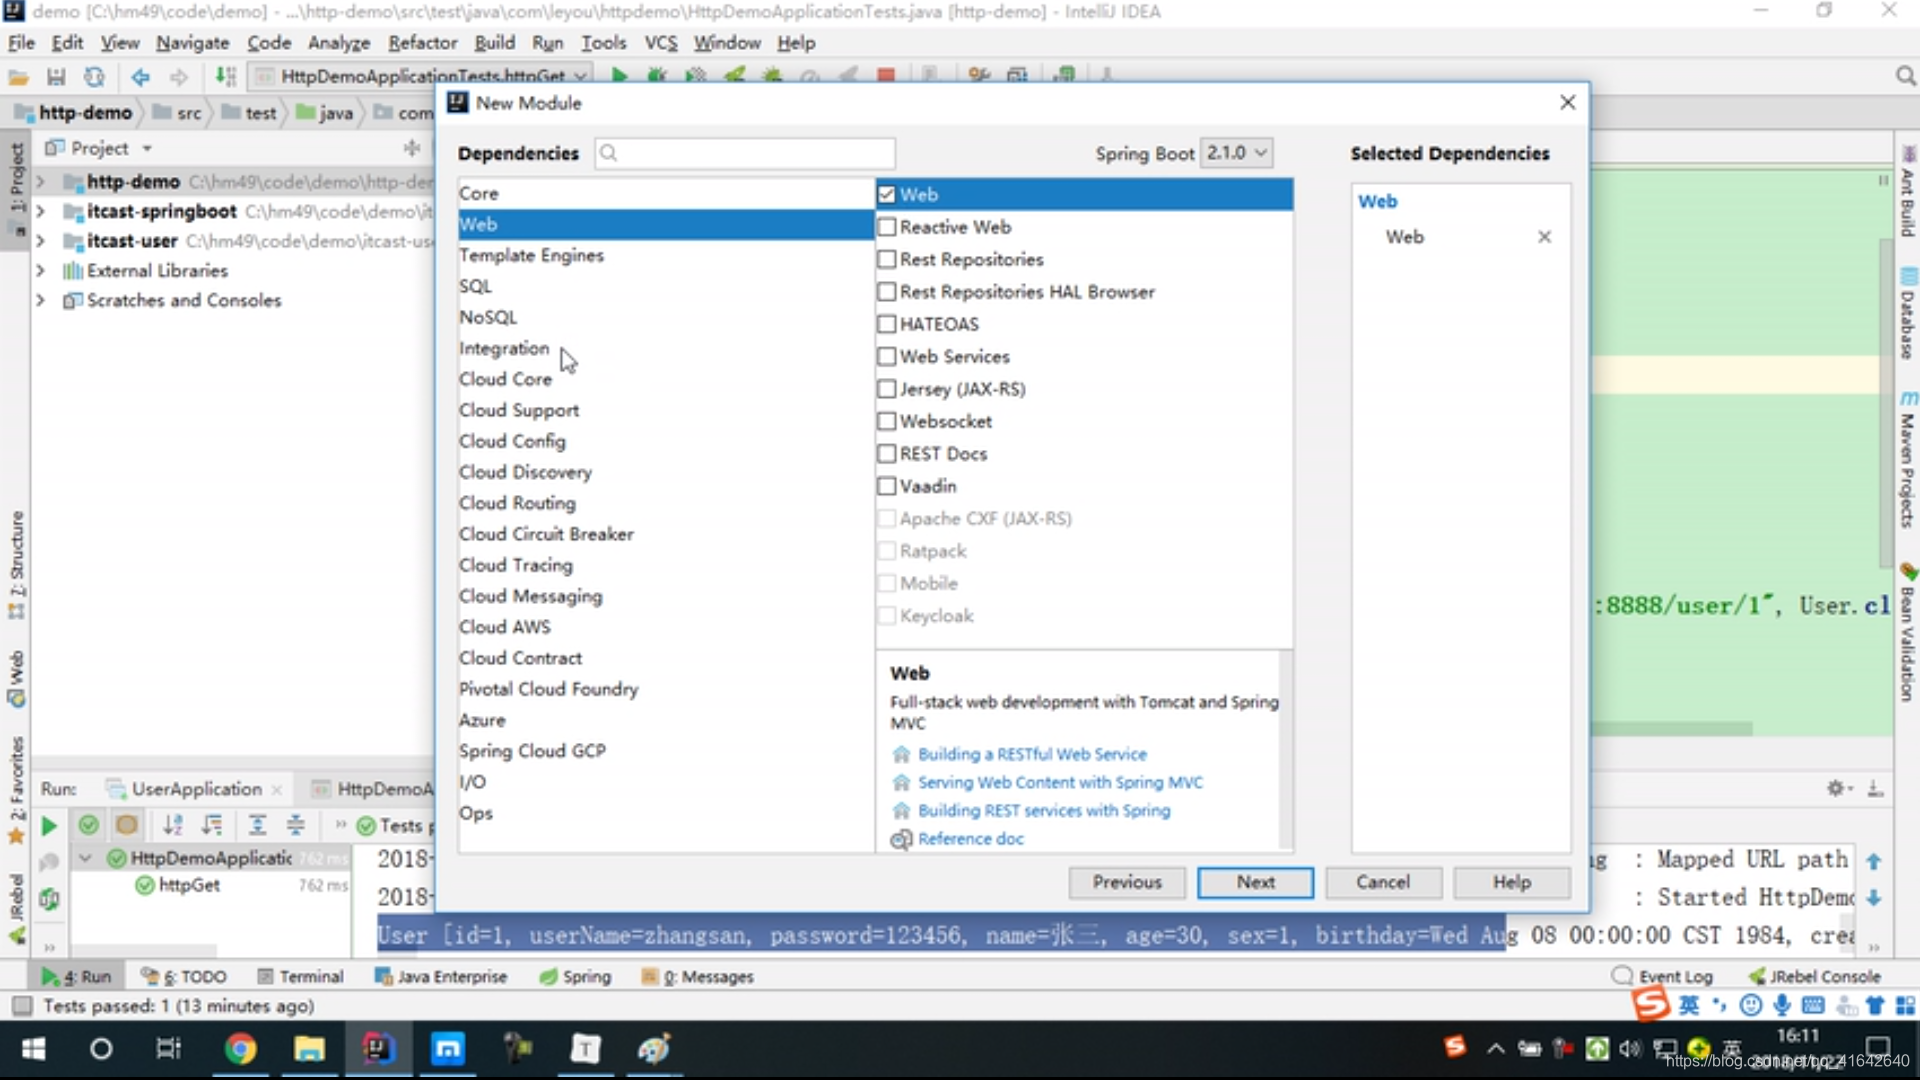Open the Refactor menu
The height and width of the screenshot is (1080, 1920).
(422, 43)
